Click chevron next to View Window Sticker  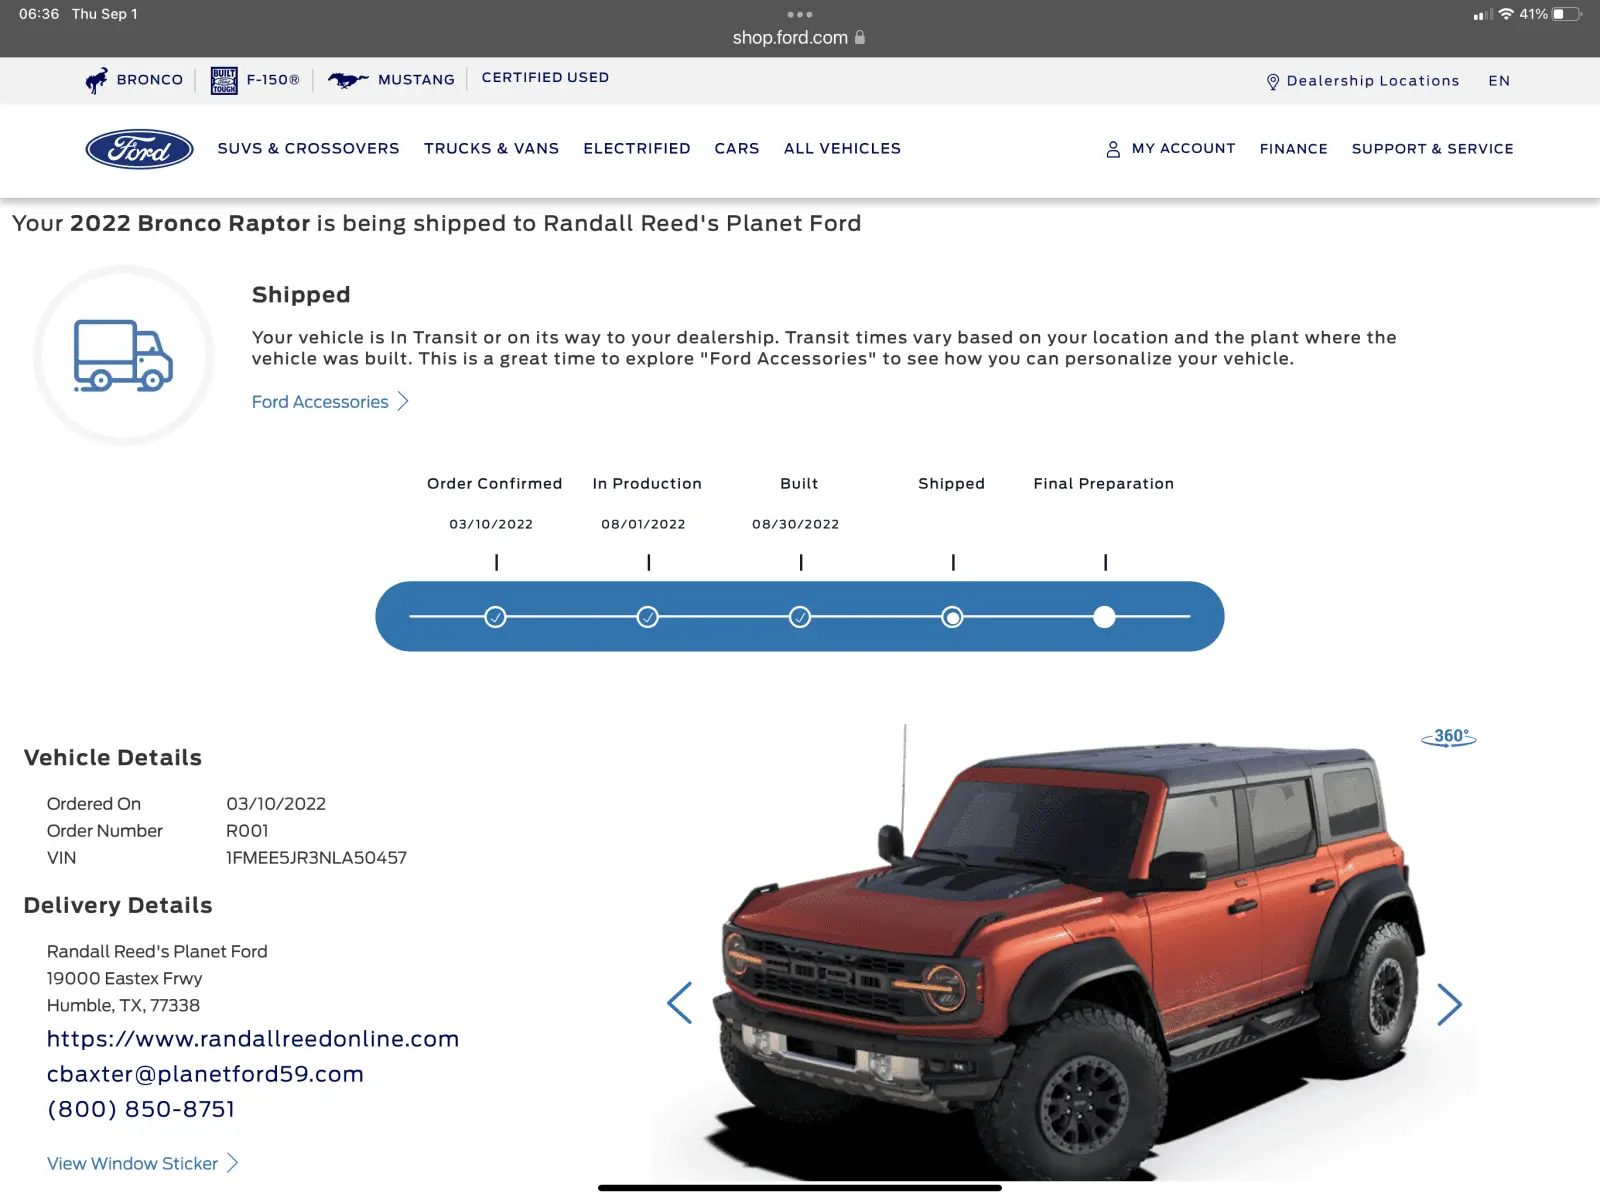click(232, 1163)
